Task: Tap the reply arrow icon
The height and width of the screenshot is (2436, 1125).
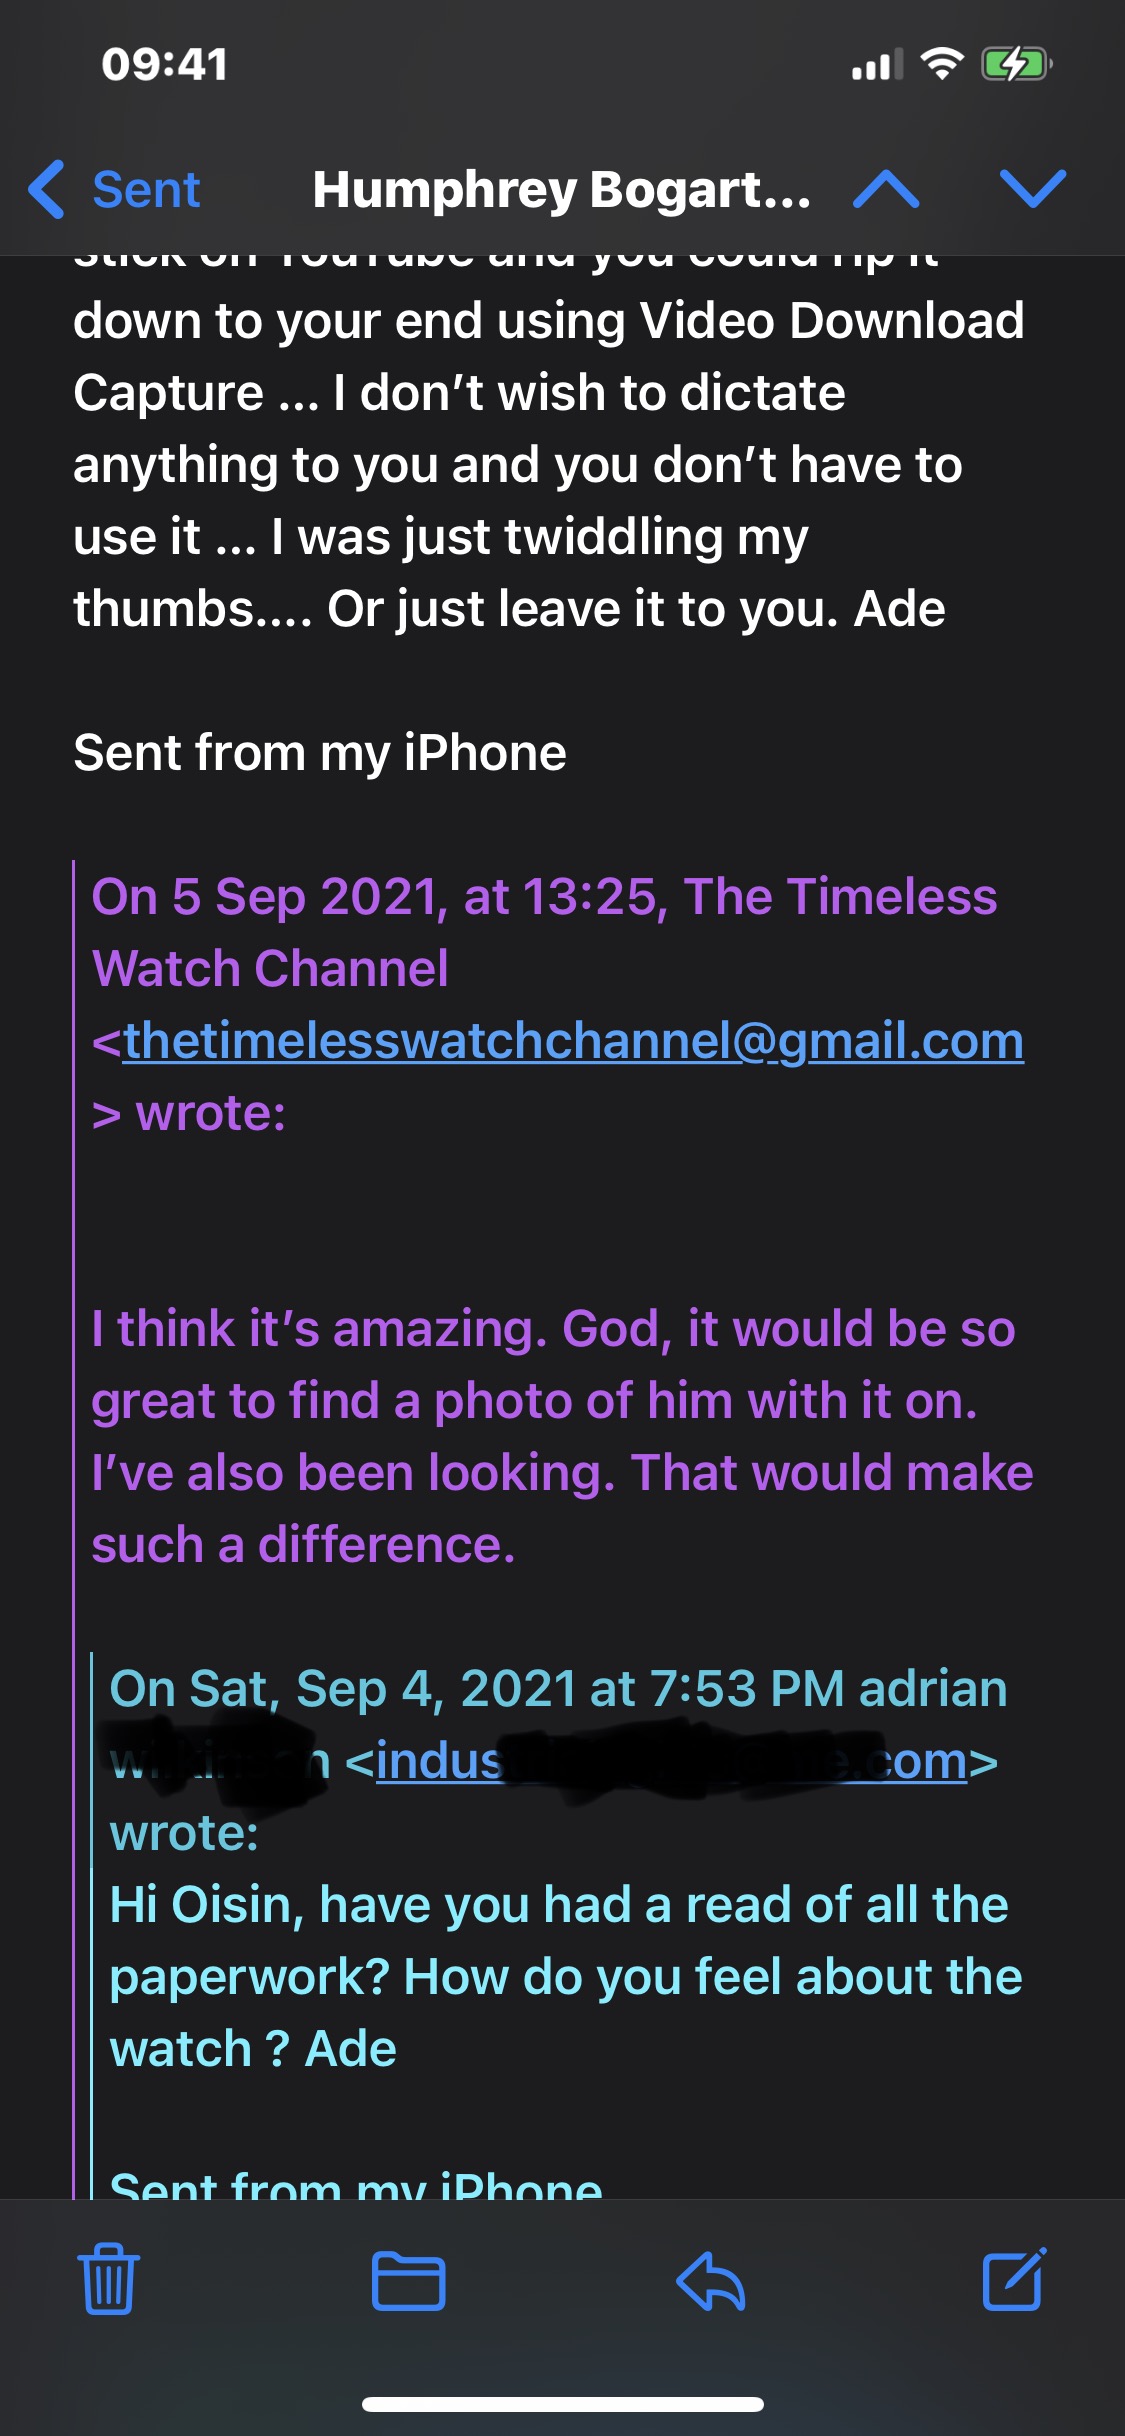Action: tap(711, 2280)
